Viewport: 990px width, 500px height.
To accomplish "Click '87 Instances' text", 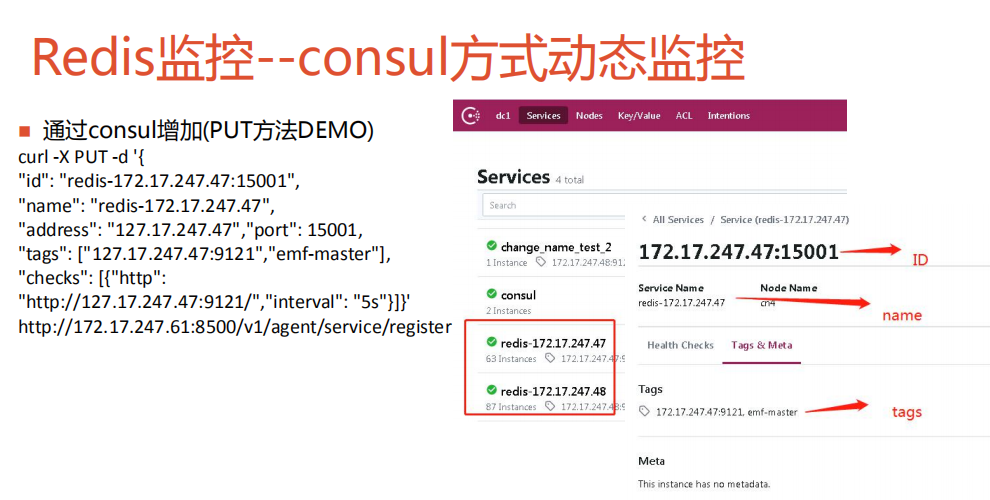I will point(511,407).
